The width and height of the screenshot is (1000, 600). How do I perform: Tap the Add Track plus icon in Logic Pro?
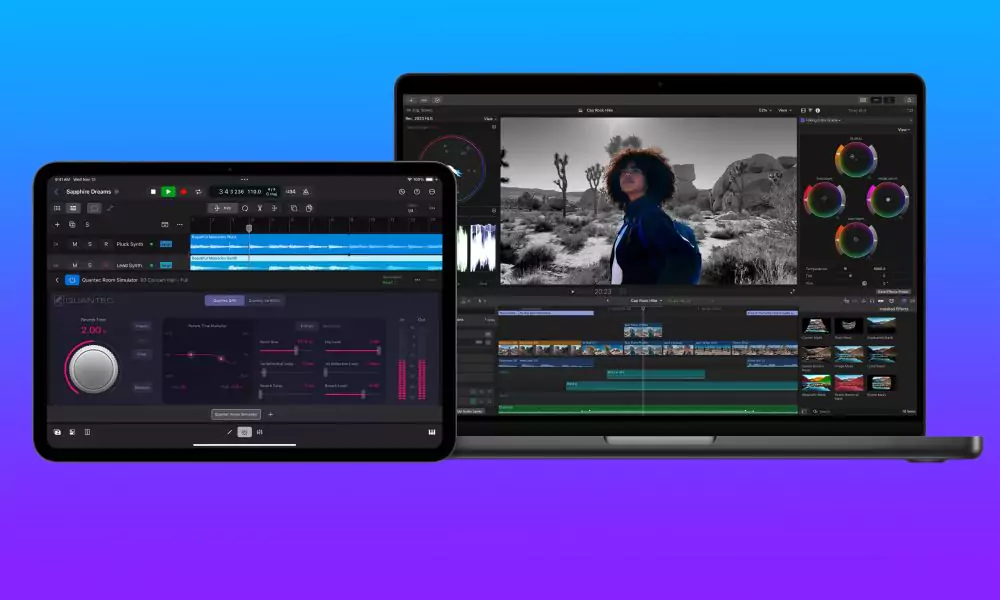[x=57, y=224]
